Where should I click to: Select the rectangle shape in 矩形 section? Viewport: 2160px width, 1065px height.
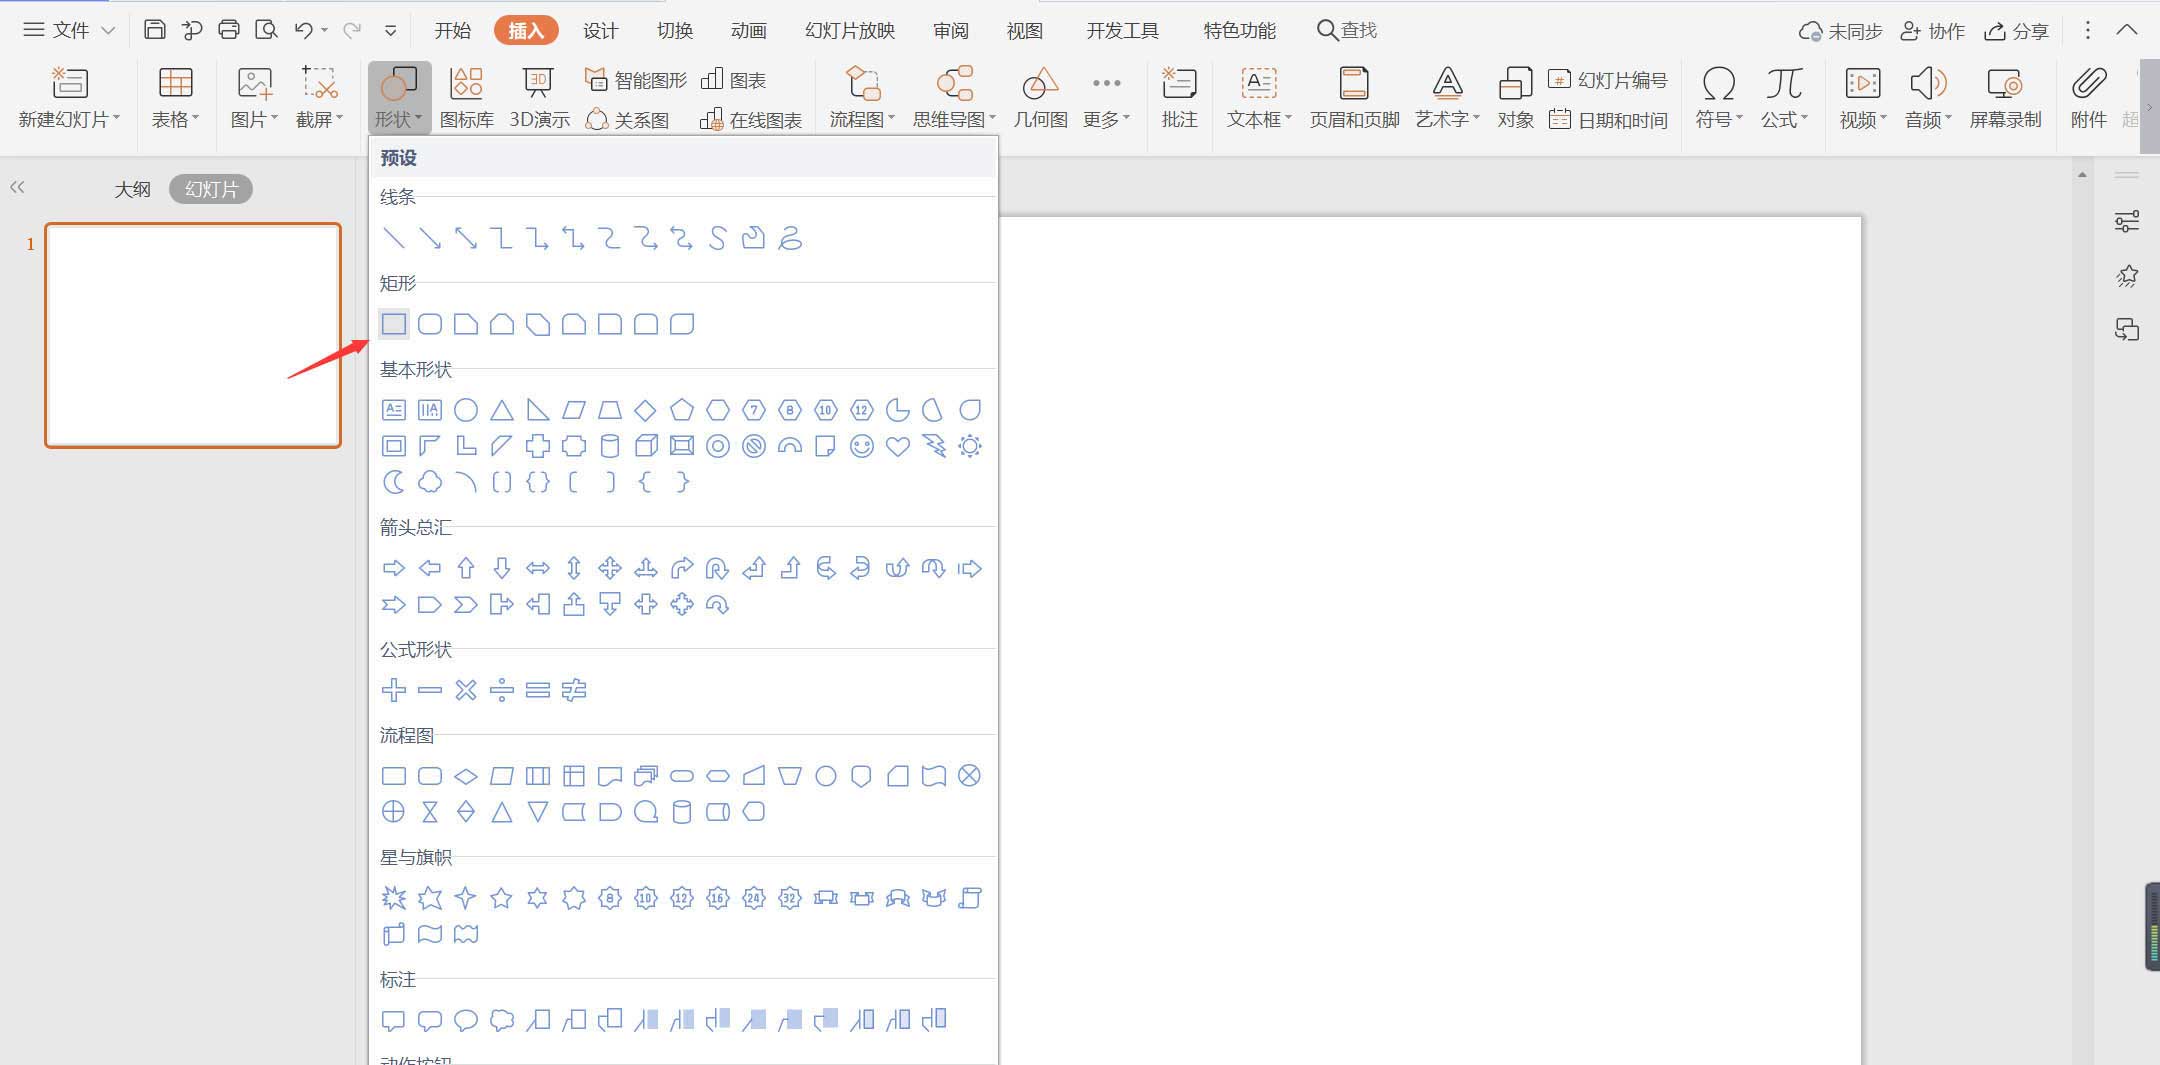click(394, 324)
